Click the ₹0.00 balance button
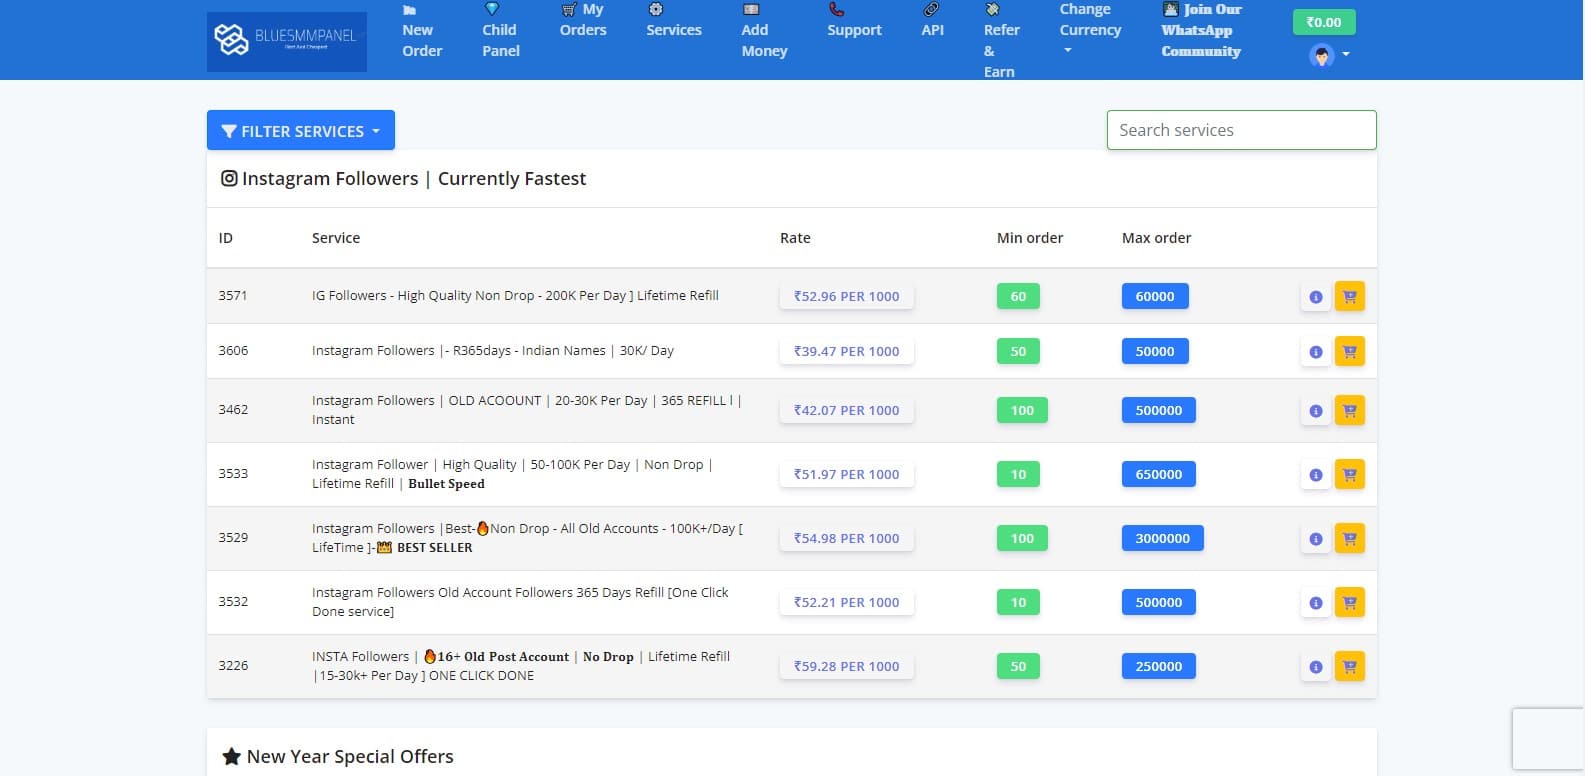Viewport: 1585px width, 776px height. coord(1323,22)
